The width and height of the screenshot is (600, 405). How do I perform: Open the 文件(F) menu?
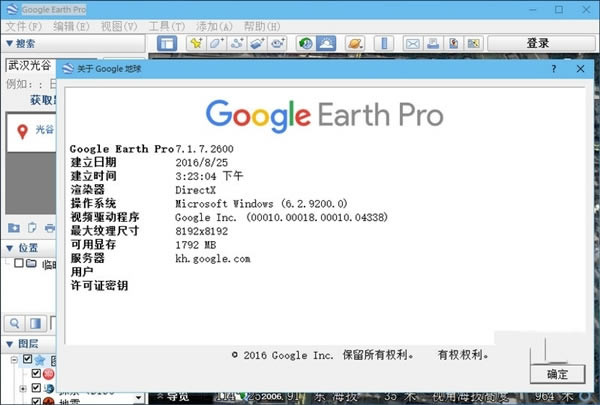pos(24,26)
